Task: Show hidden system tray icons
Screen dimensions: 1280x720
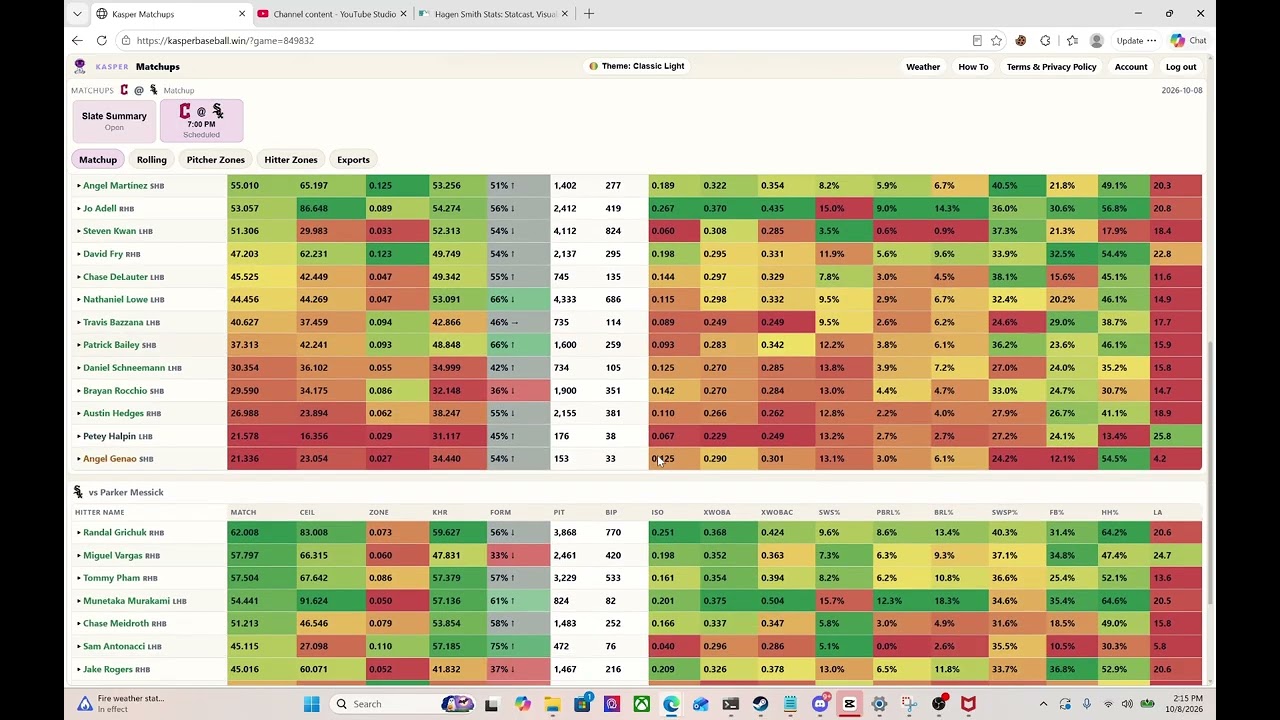Action: tap(1043, 704)
